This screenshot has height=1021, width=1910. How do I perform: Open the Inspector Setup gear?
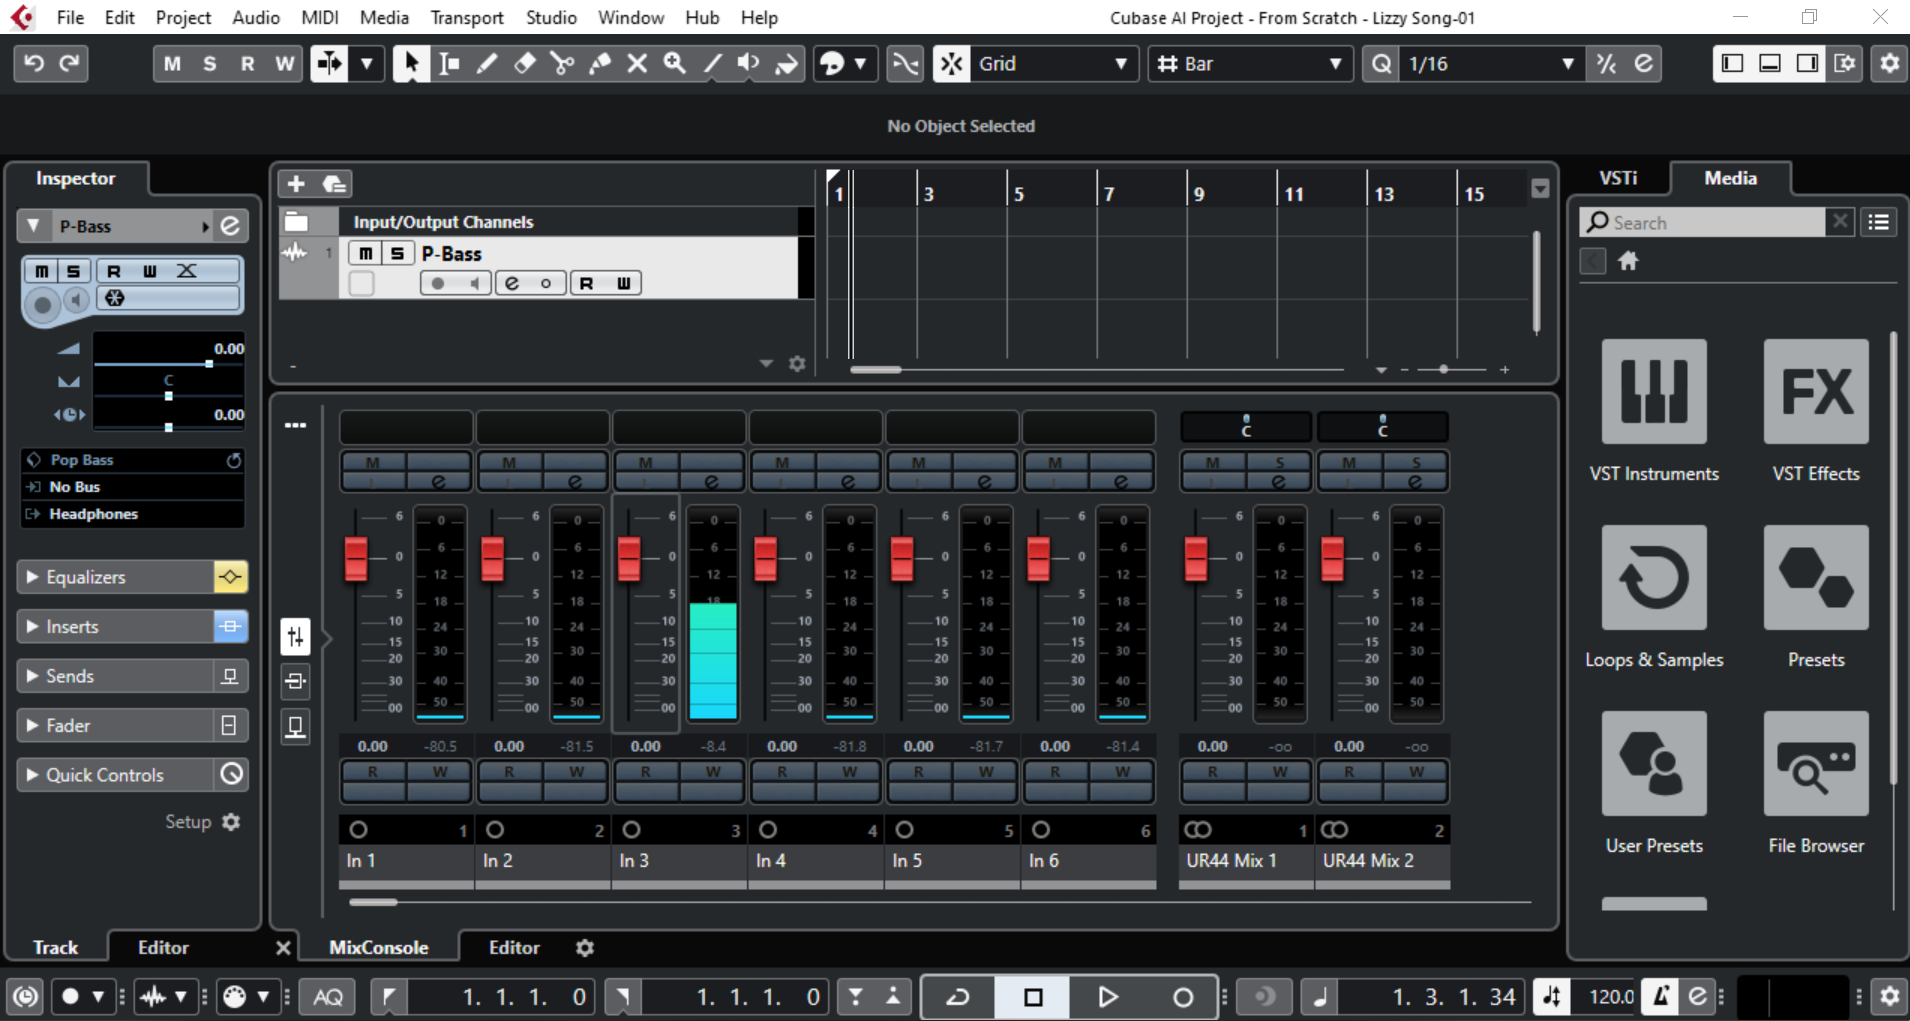point(231,822)
